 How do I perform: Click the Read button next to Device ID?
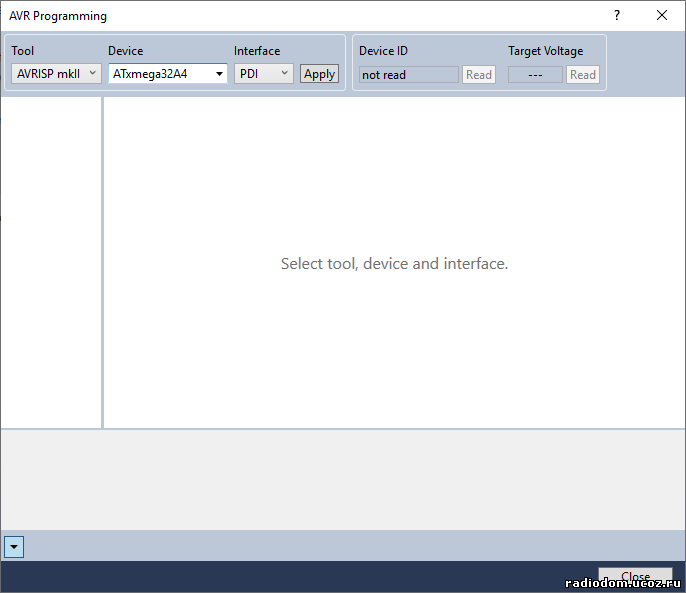[479, 74]
